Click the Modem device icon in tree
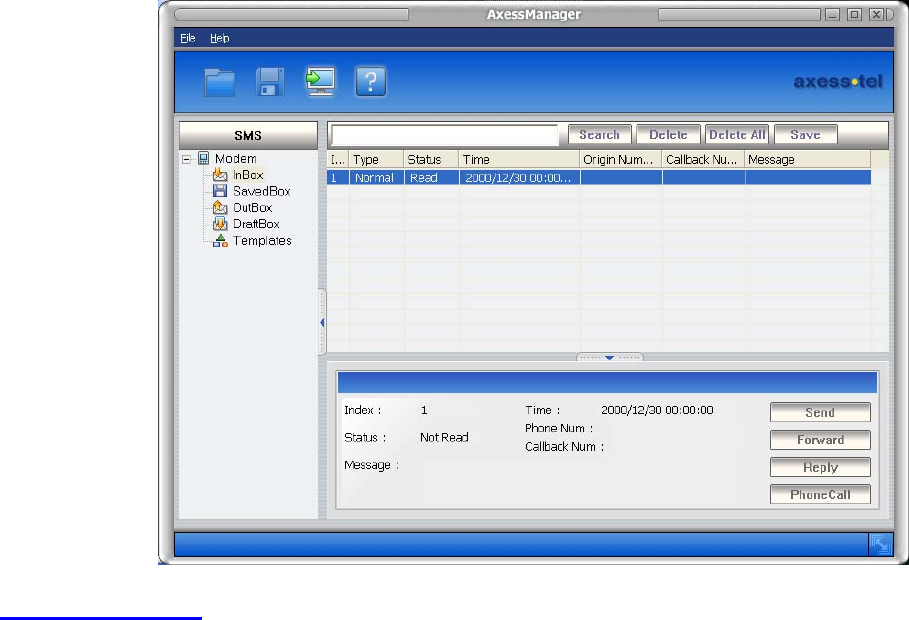This screenshot has width=909, height=620. pyautogui.click(x=203, y=158)
